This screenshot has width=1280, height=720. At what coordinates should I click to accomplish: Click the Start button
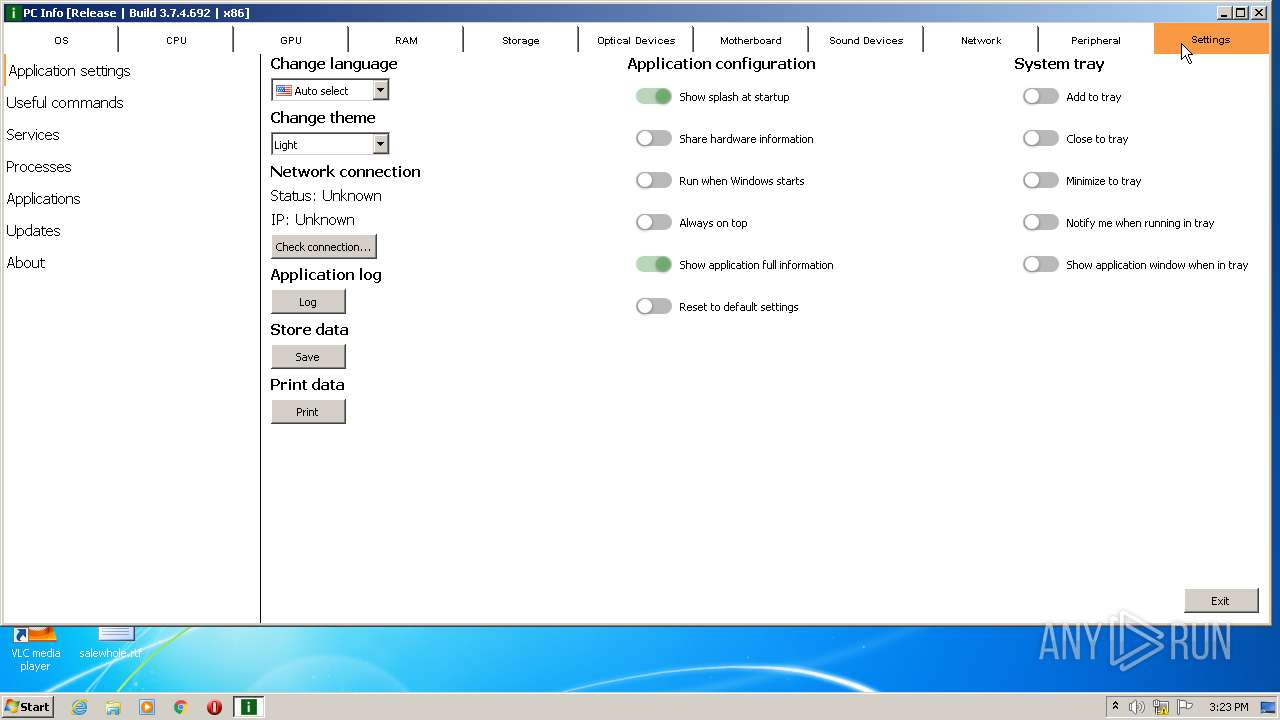click(x=27, y=707)
